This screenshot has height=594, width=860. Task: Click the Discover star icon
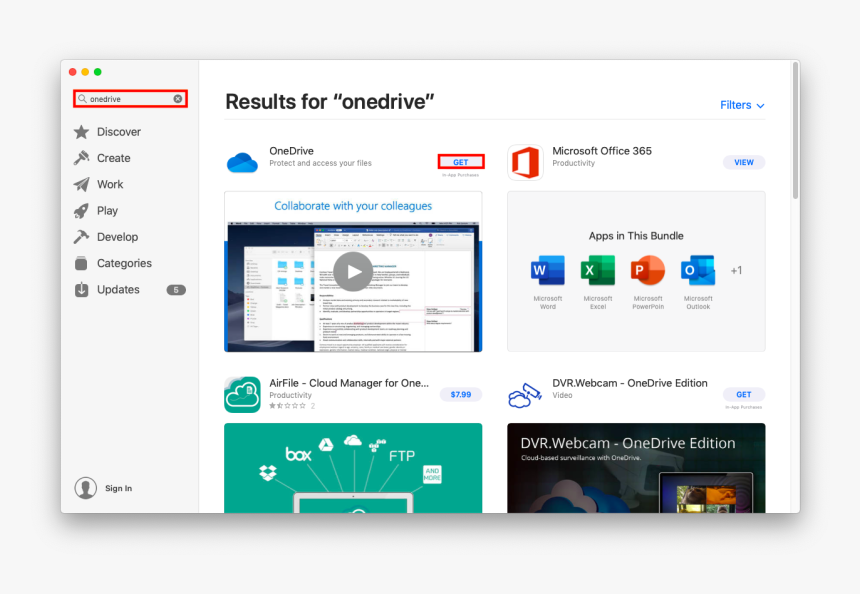(x=81, y=132)
